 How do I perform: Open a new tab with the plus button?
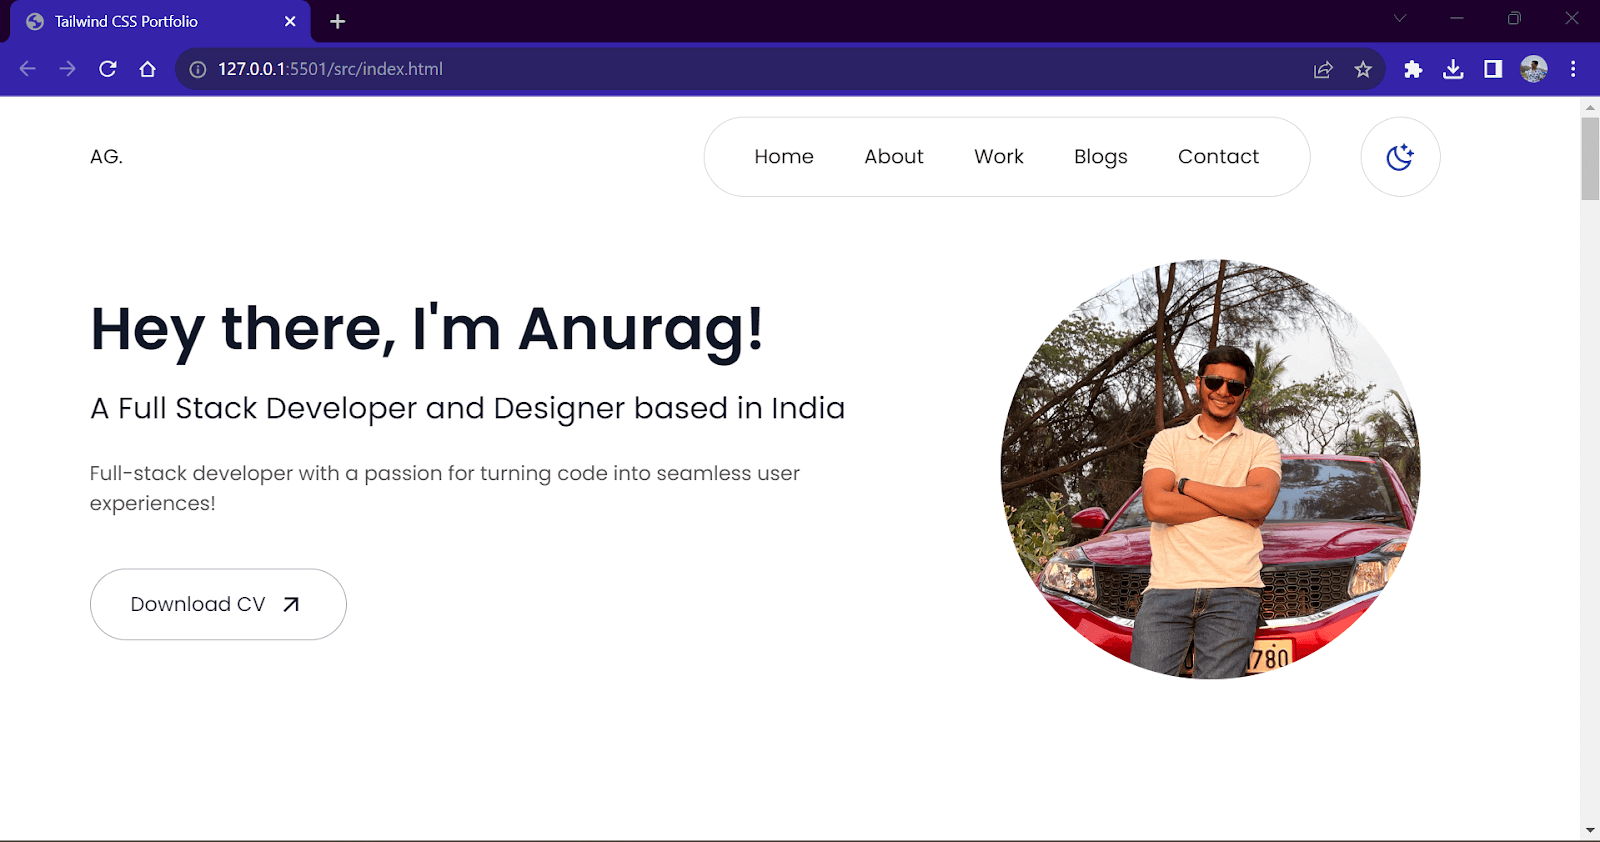click(x=338, y=21)
